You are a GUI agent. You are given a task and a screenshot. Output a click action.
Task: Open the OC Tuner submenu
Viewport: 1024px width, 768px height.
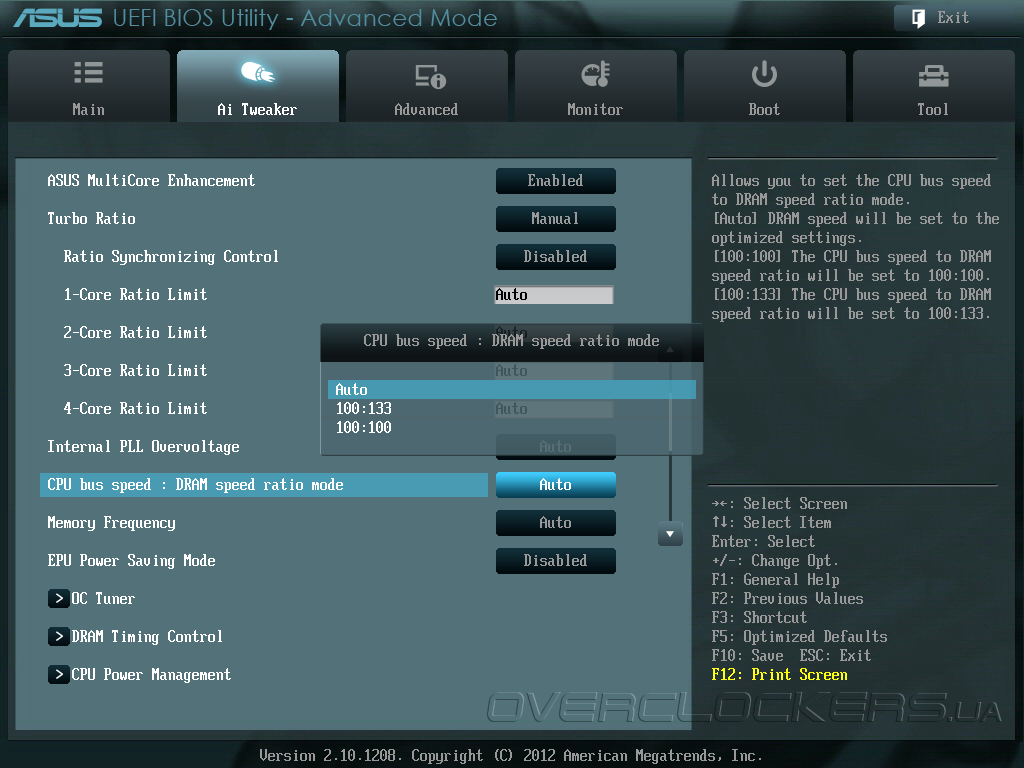pos(103,598)
